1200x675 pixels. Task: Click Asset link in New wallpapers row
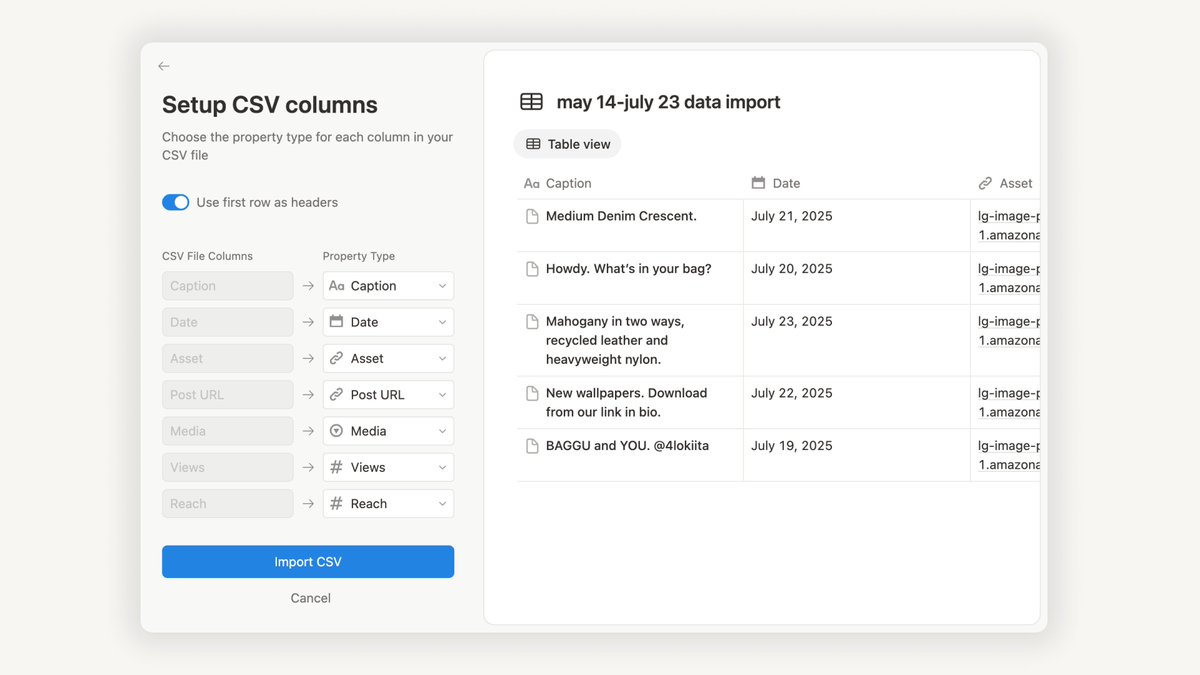click(1009, 403)
